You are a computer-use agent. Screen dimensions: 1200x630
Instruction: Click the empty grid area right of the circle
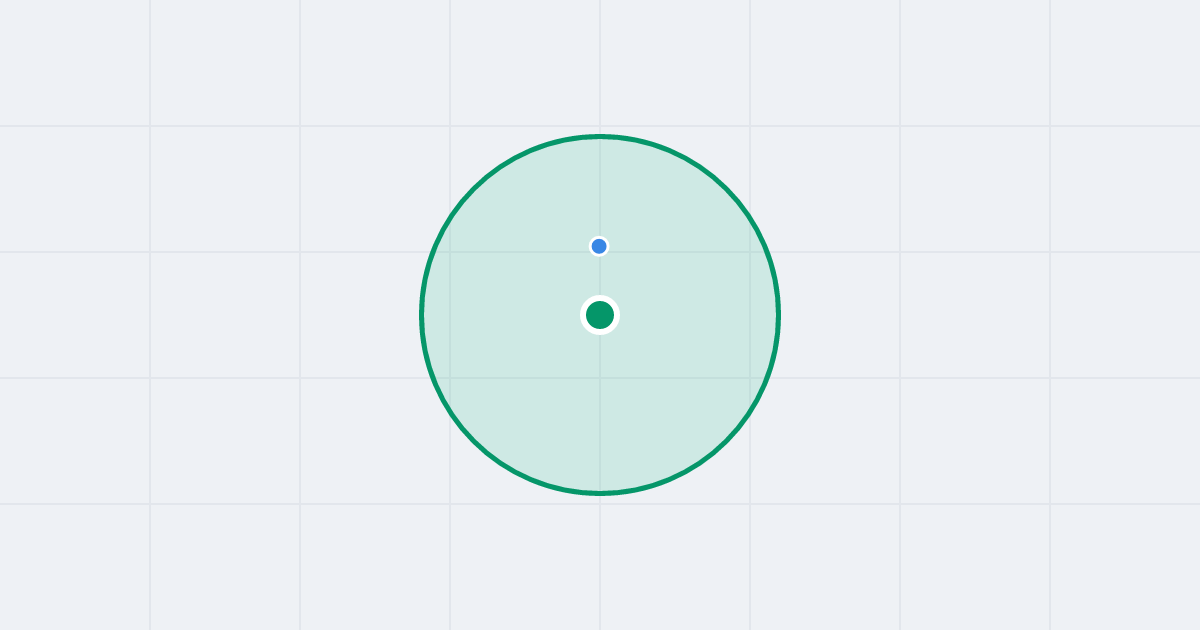pyautogui.click(x=990, y=315)
